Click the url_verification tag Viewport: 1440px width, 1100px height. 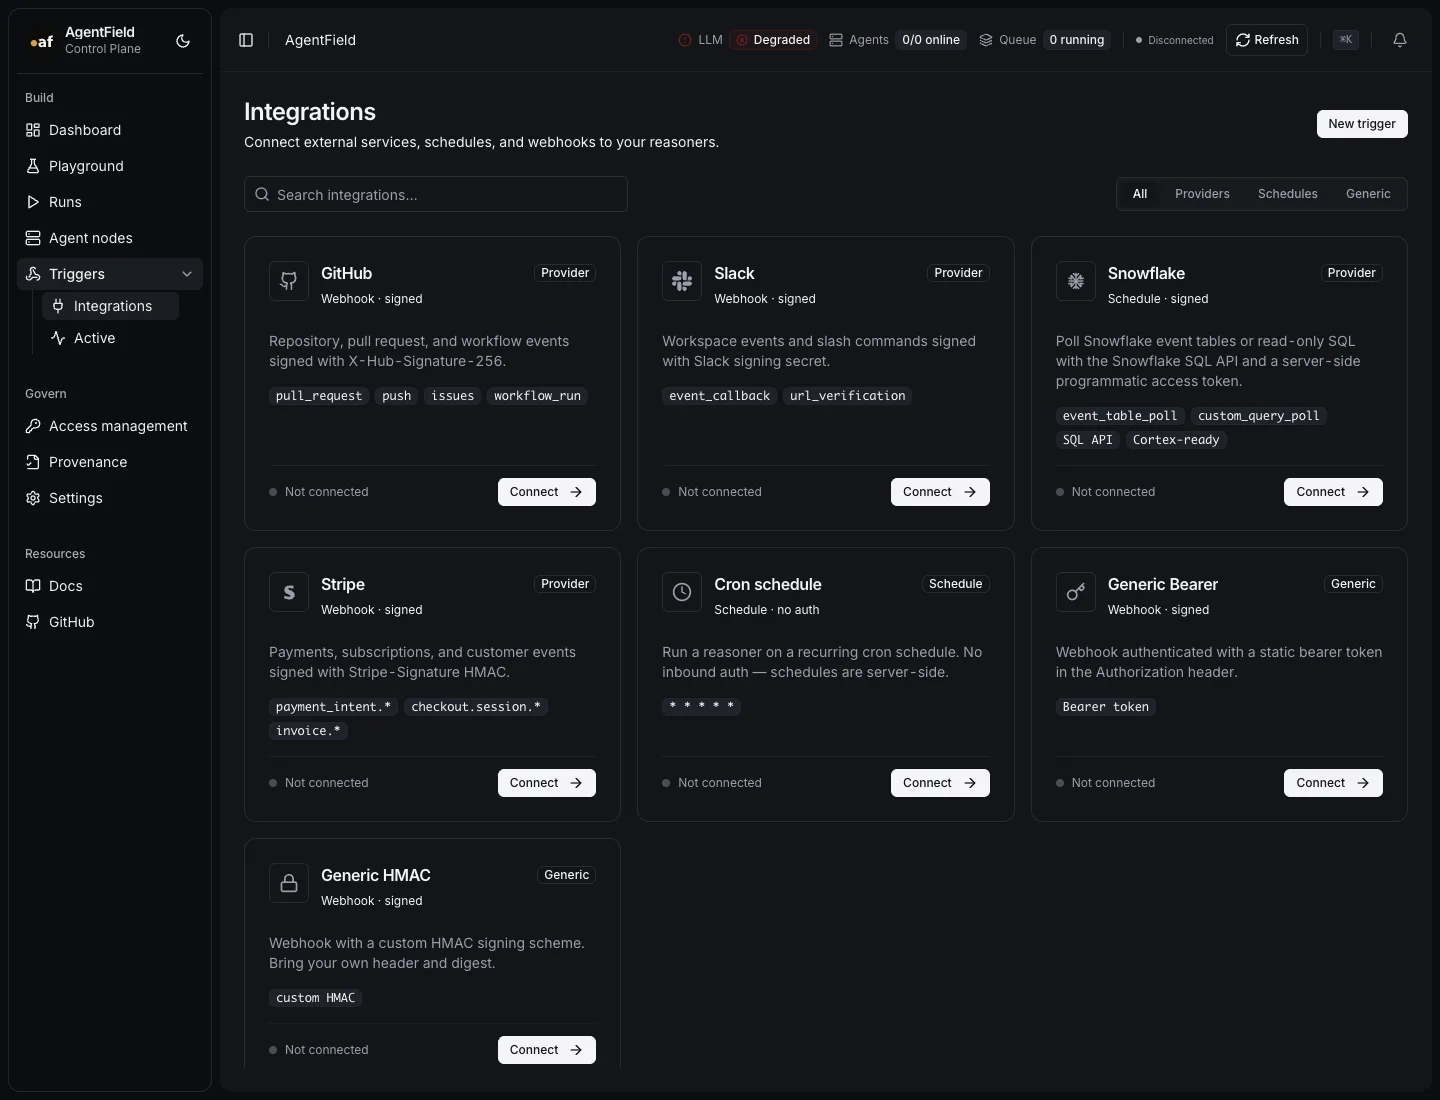coord(848,396)
